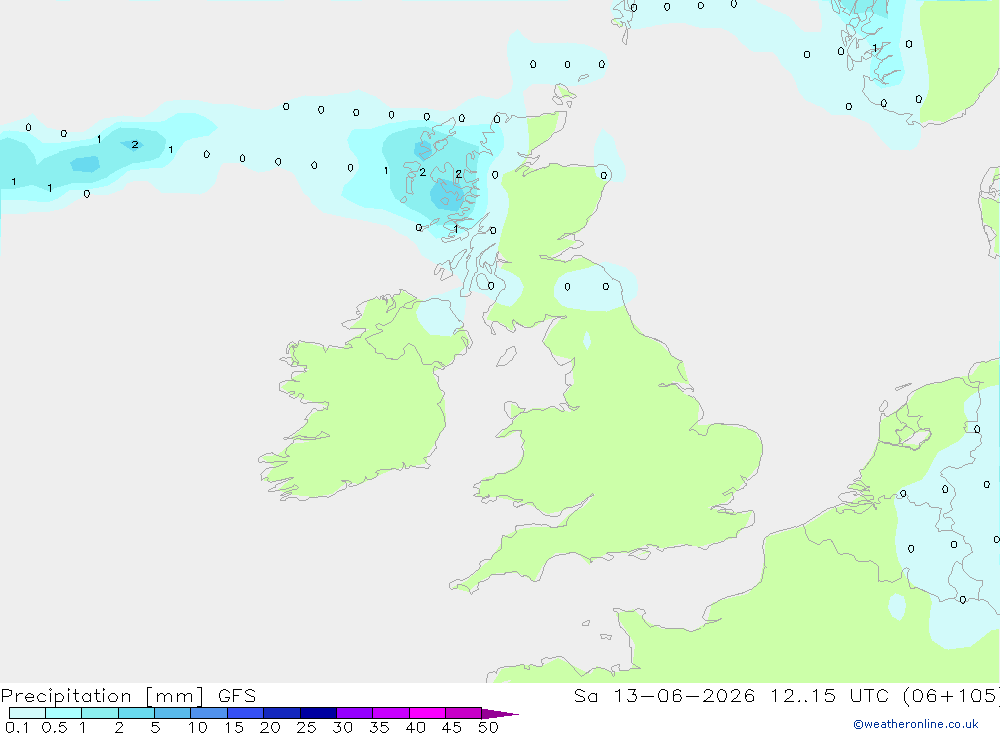Click the '0.1' legend scale label
The height and width of the screenshot is (733, 1000).
pyautogui.click(x=17, y=727)
